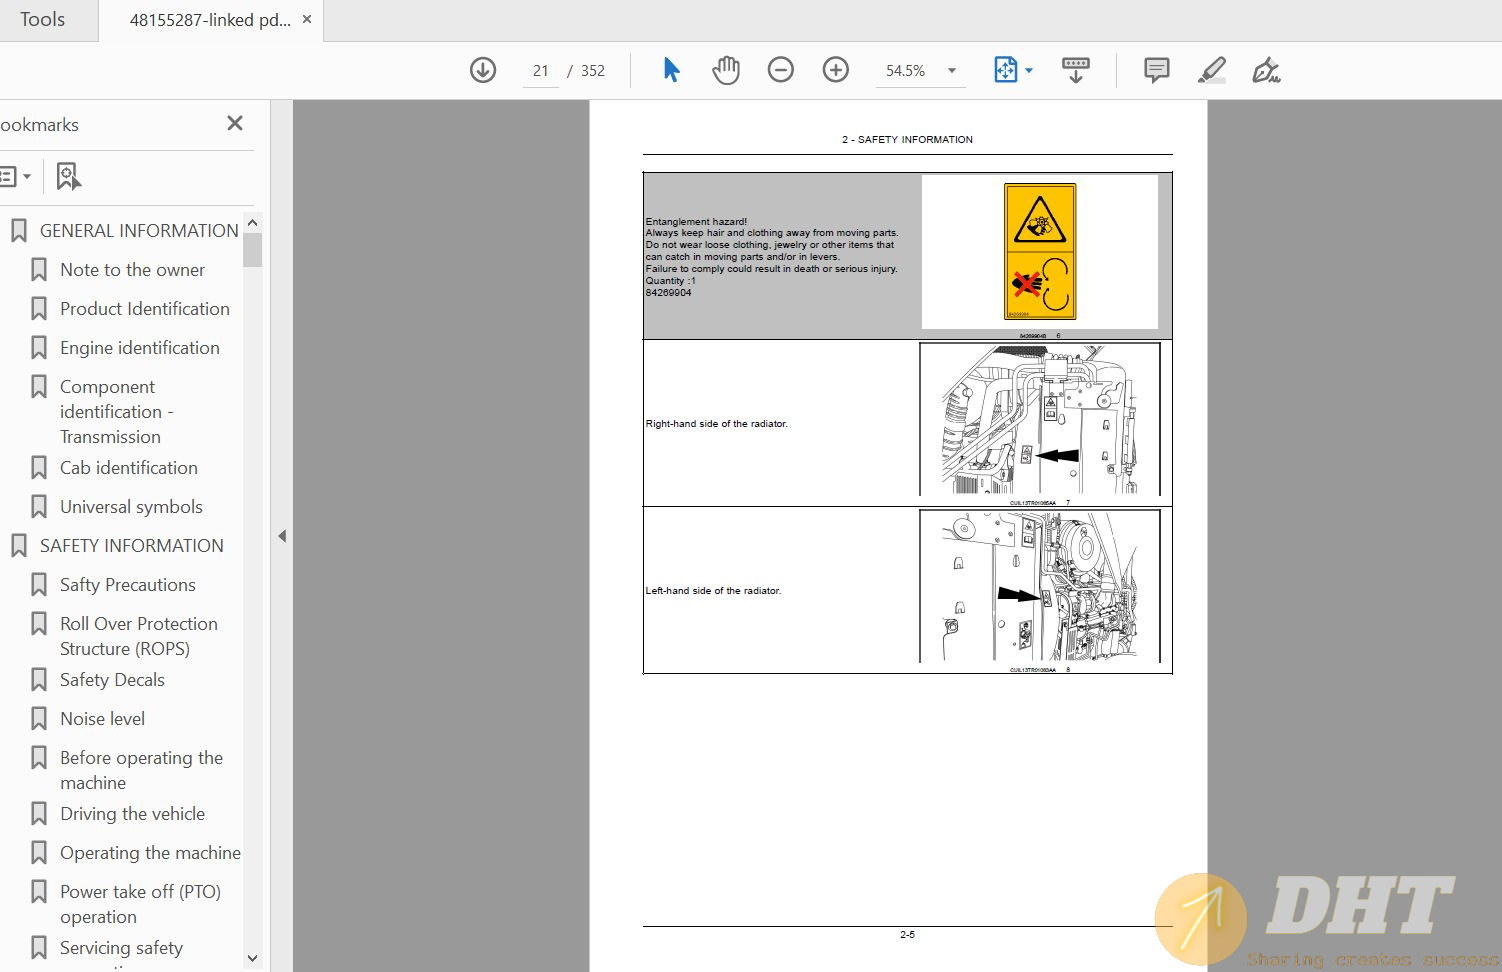1502x972 pixels.
Task: Add a comment with the note icon
Action: click(x=1157, y=70)
